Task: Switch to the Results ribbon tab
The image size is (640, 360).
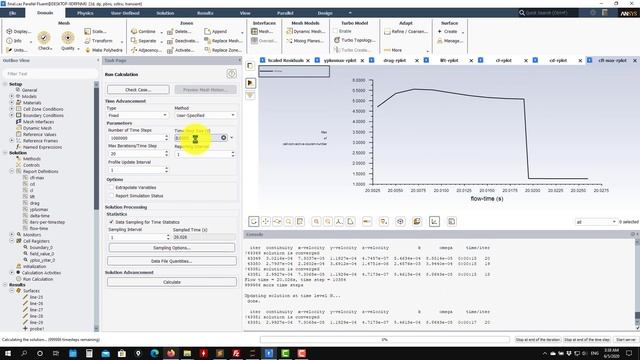Action: pyautogui.click(x=205, y=13)
